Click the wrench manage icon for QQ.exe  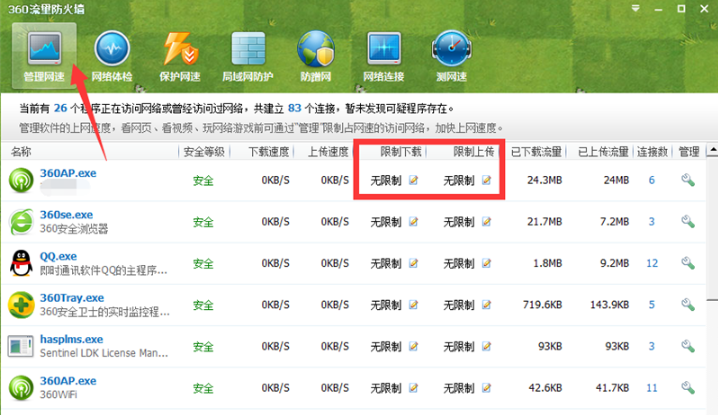coord(687,264)
